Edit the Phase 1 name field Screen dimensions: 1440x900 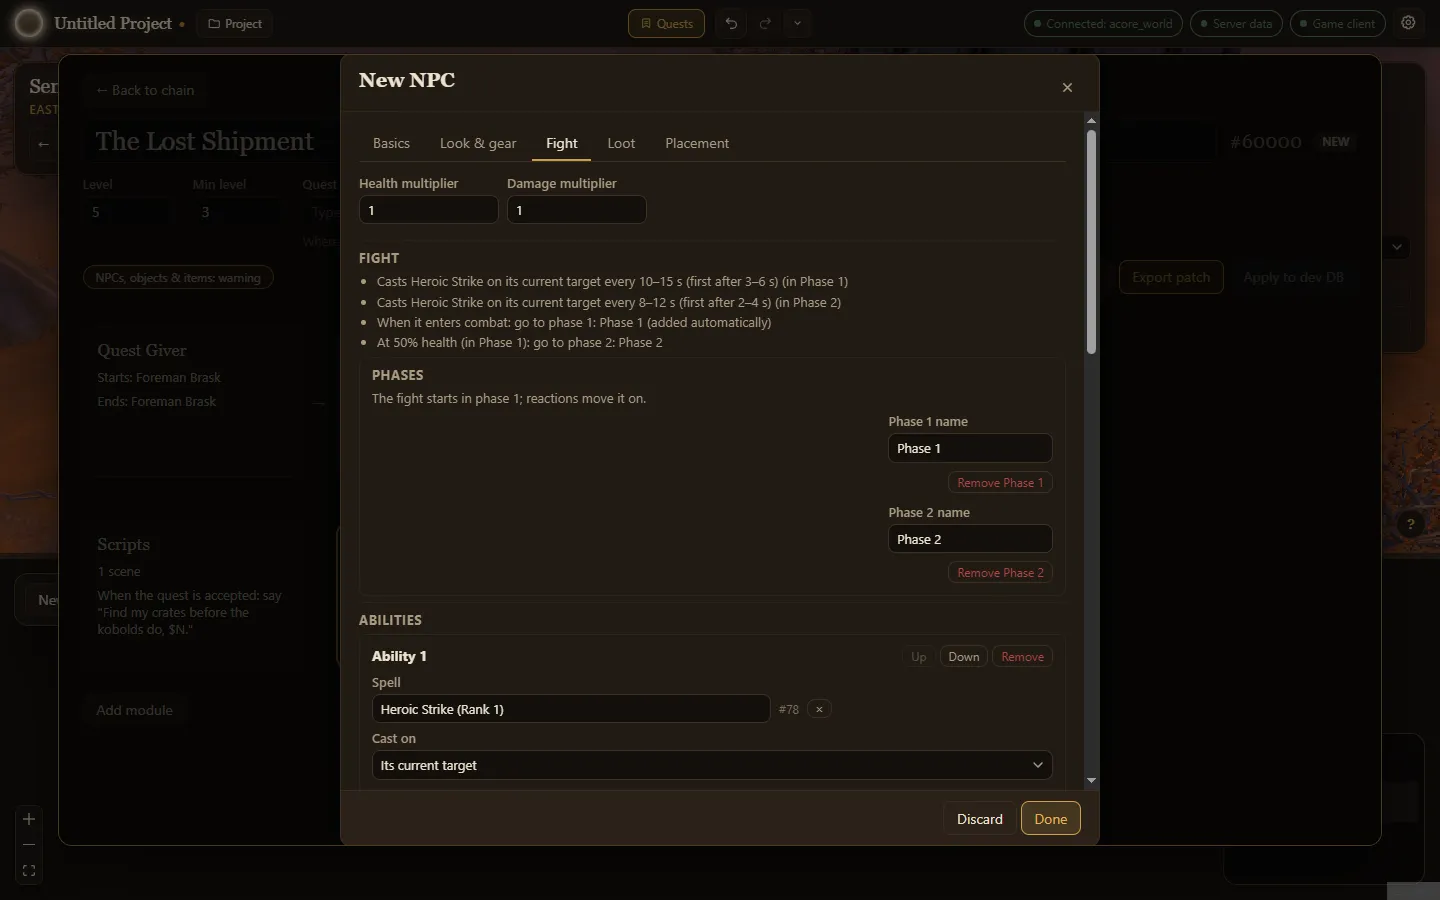(970, 448)
